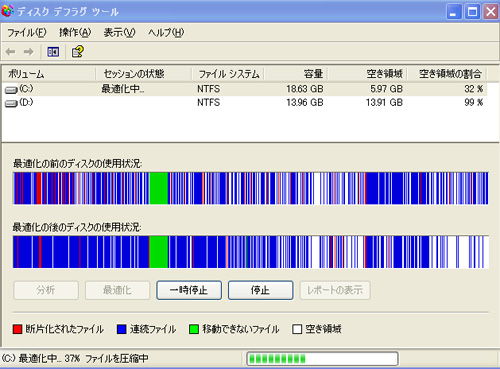500x369 pixels.
Task: Click the back arrow toolbar icon
Action: coord(11,52)
